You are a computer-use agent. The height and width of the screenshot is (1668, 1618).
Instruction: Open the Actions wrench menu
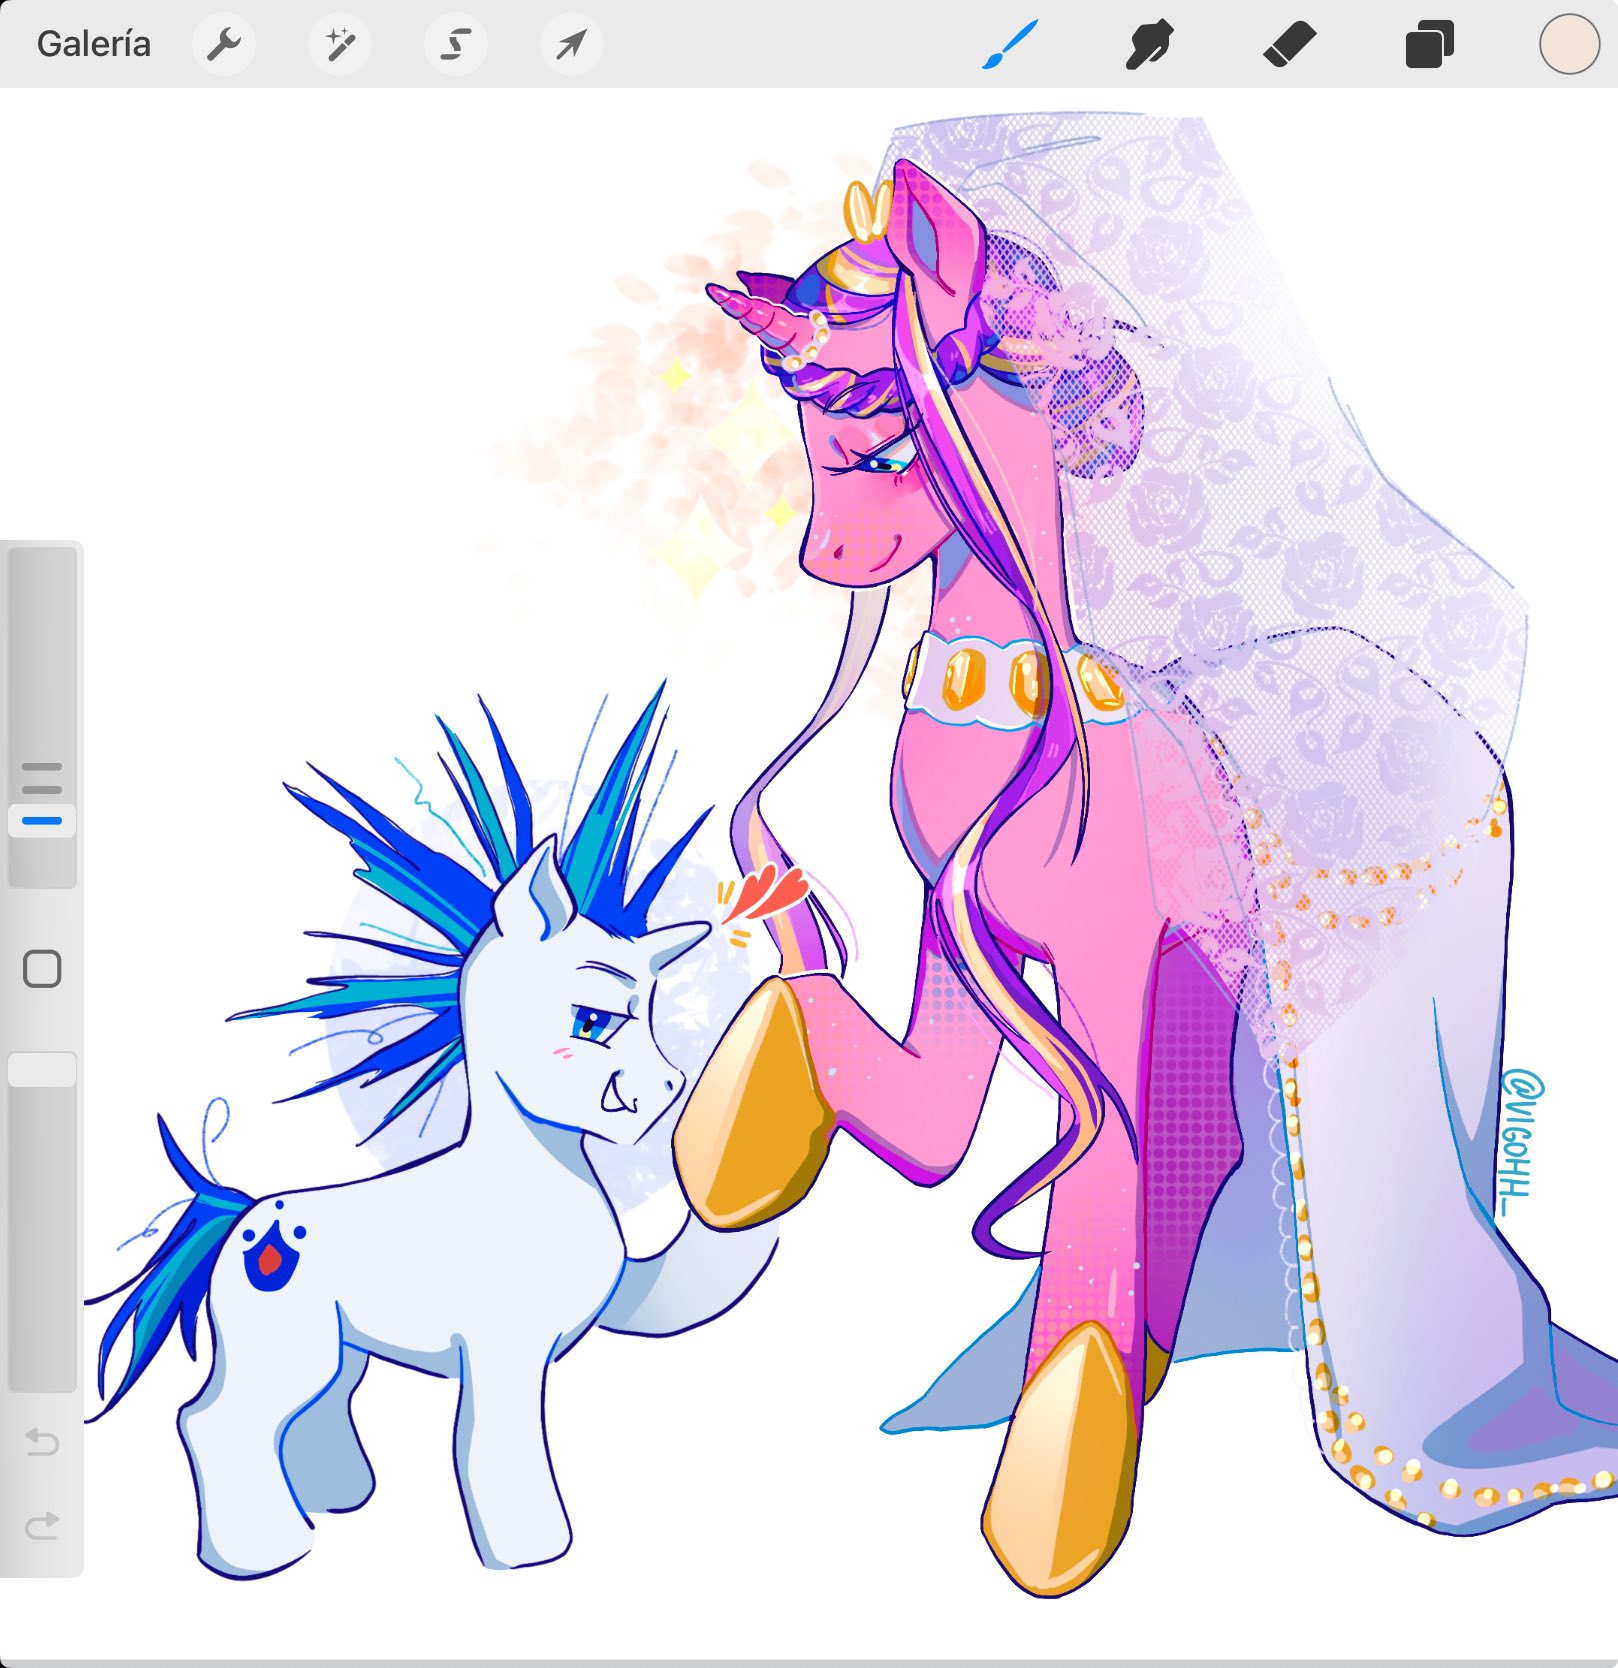(224, 44)
